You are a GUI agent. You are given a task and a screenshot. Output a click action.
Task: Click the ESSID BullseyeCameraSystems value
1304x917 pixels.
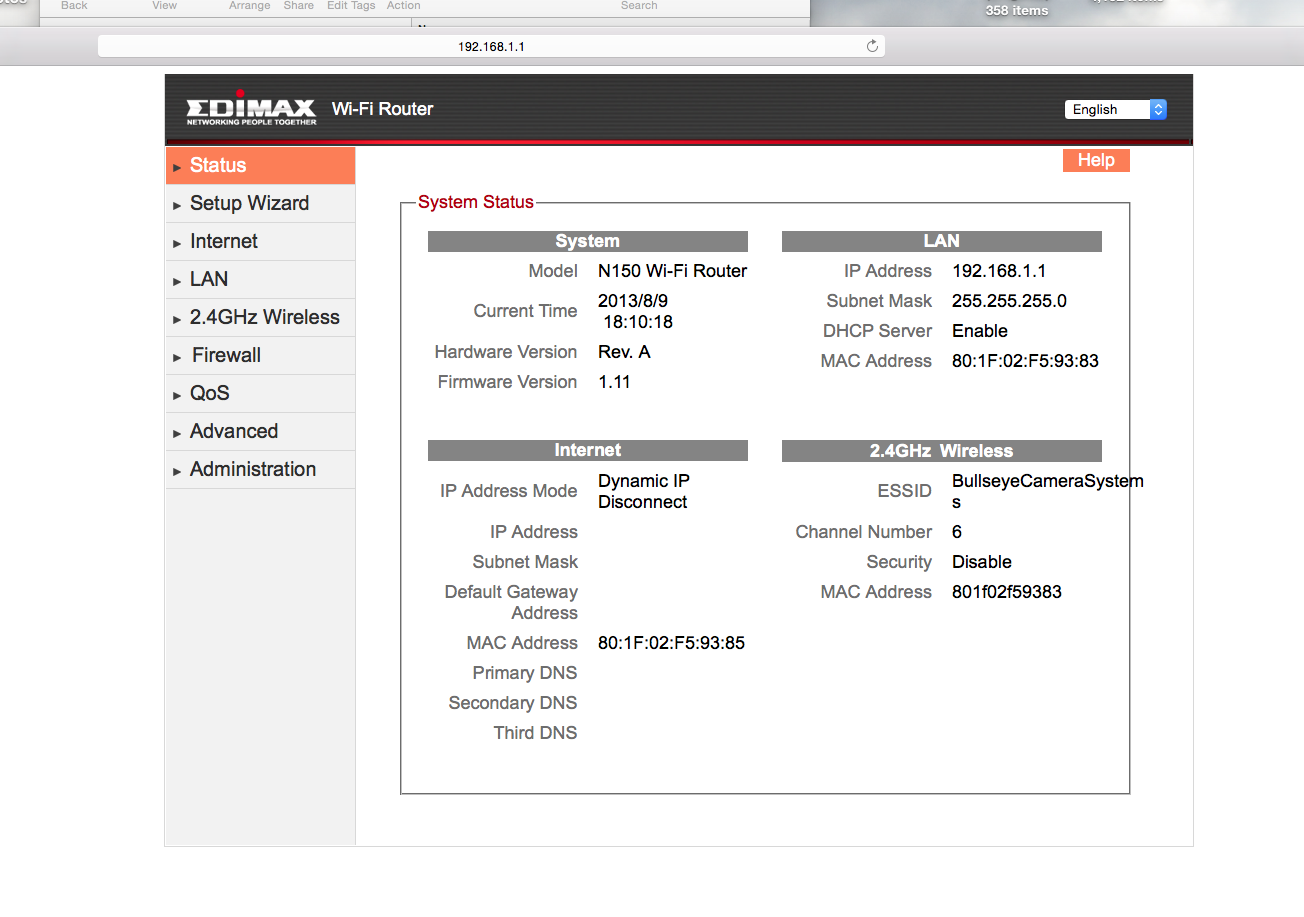pyautogui.click(x=1047, y=492)
